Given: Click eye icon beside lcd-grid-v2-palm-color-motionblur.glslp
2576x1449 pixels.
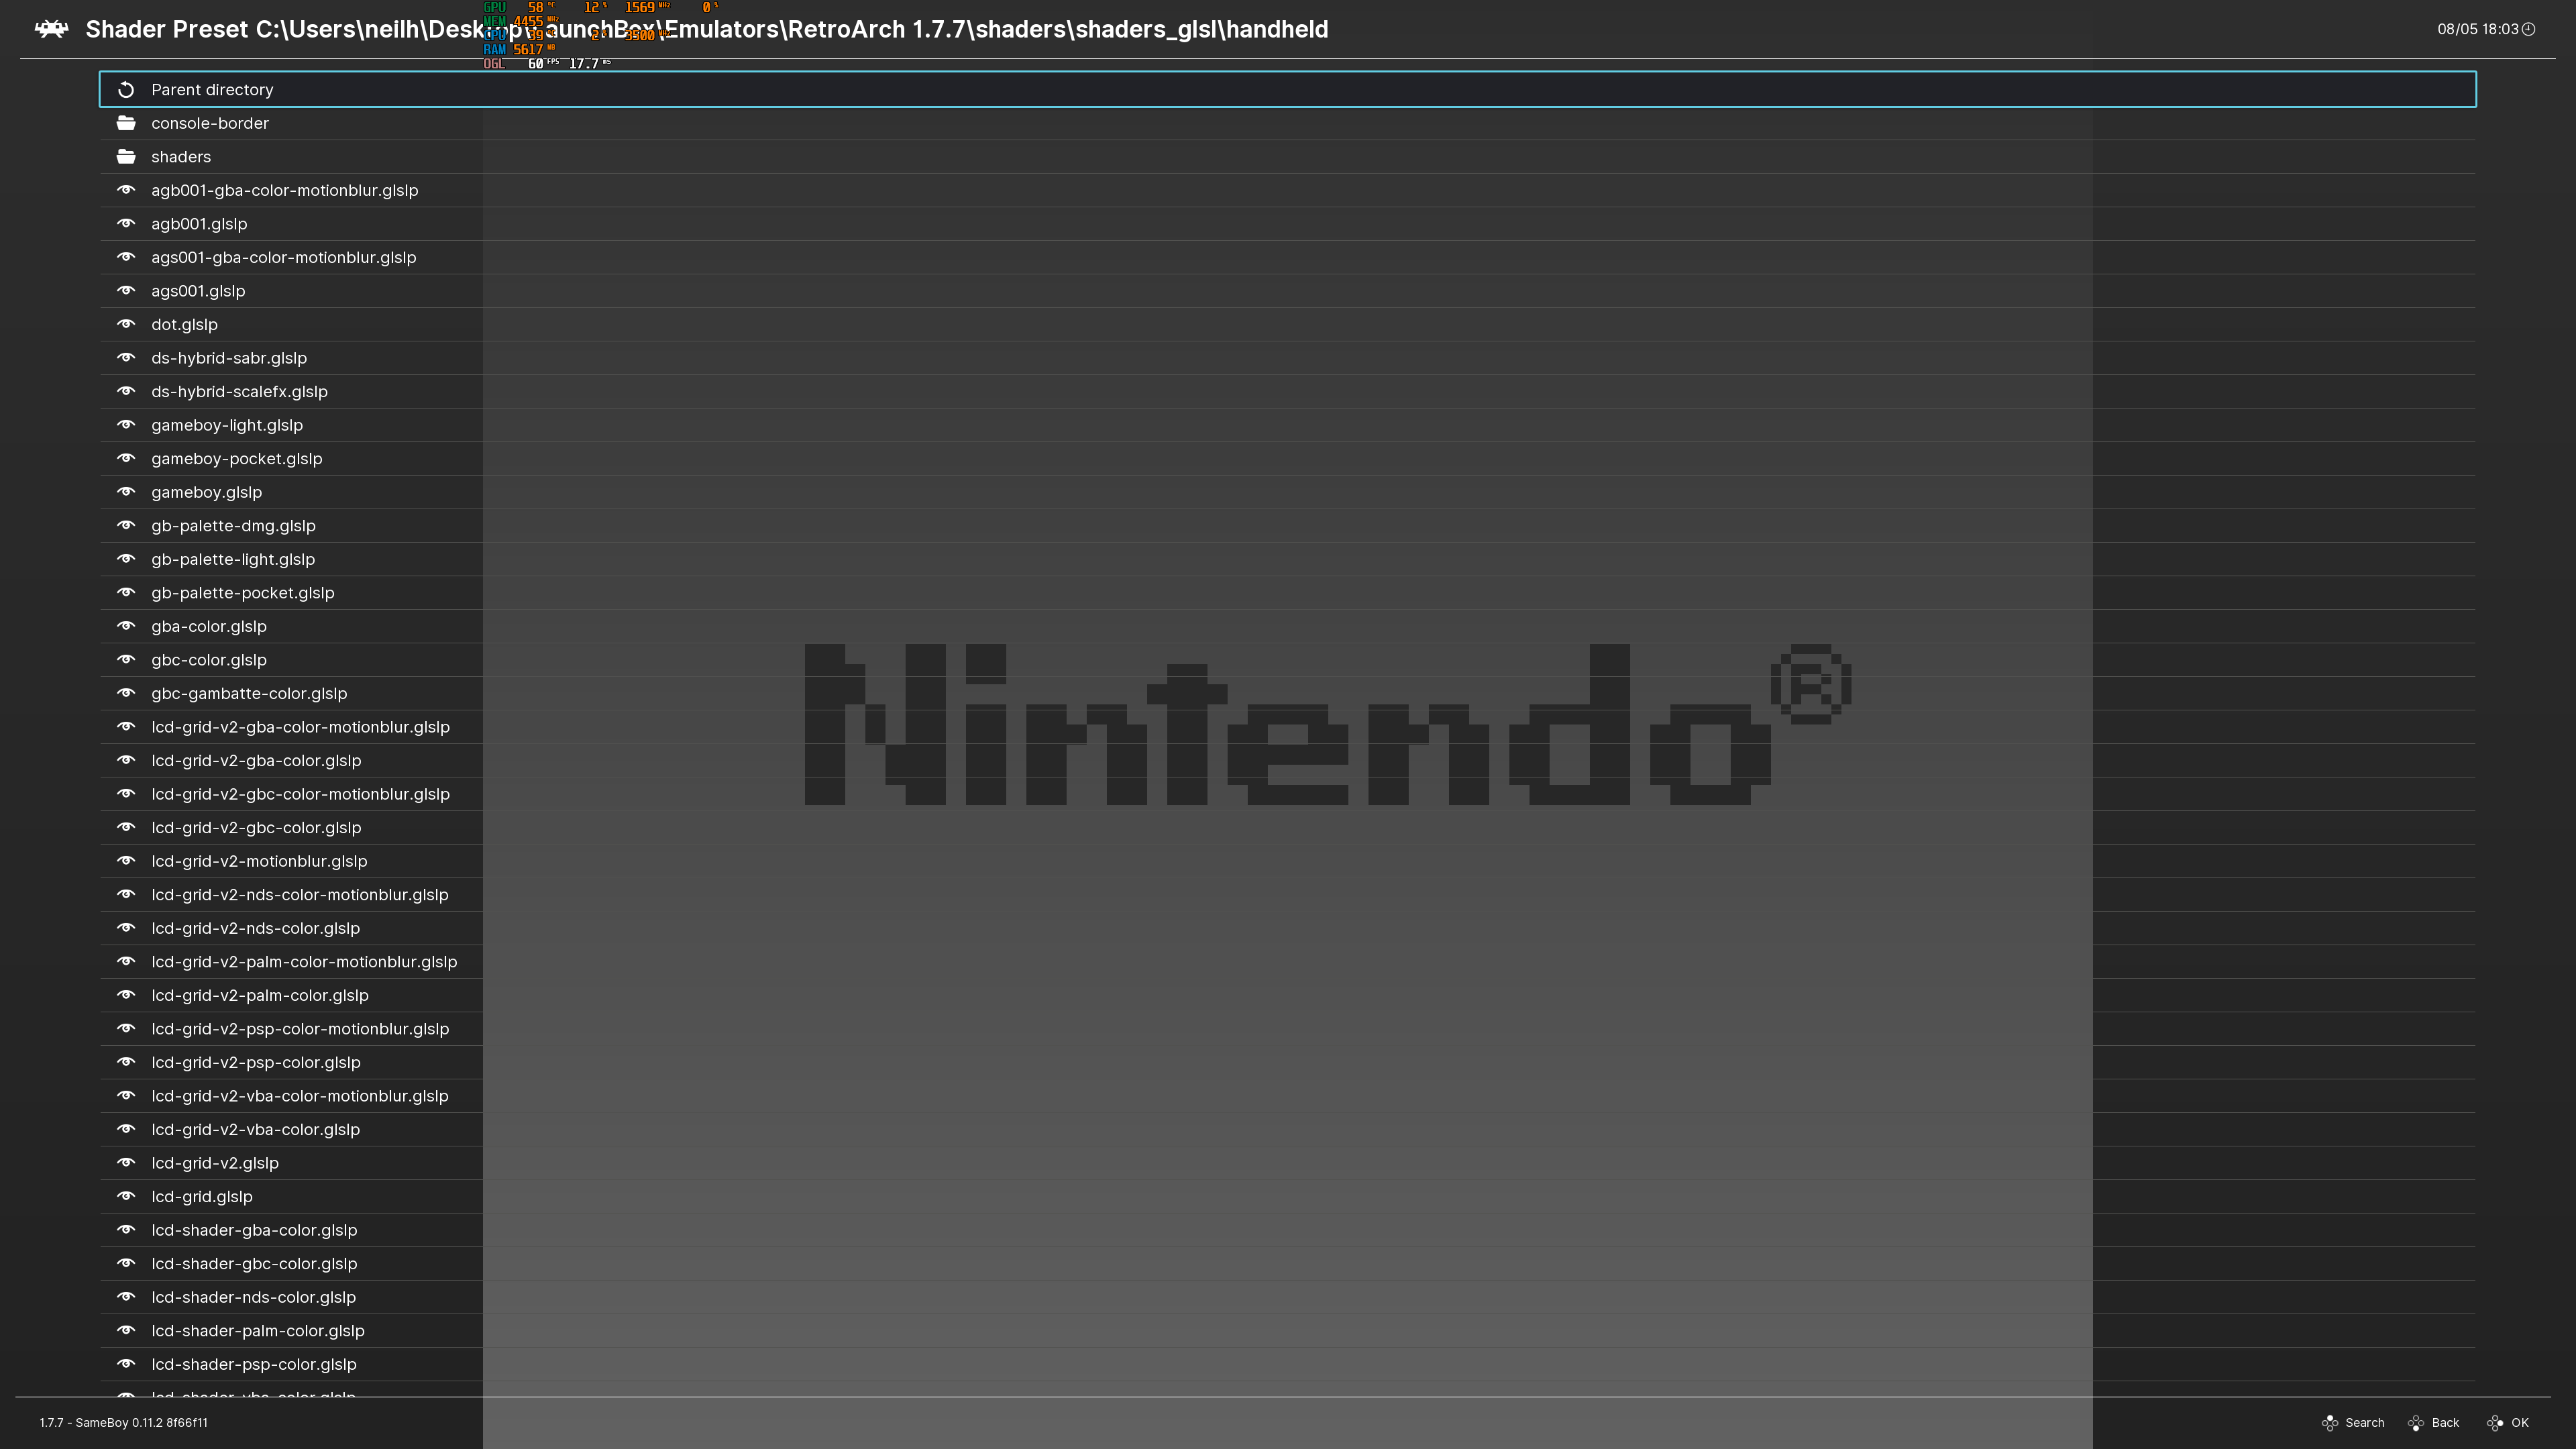Looking at the screenshot, I should [126, 960].
